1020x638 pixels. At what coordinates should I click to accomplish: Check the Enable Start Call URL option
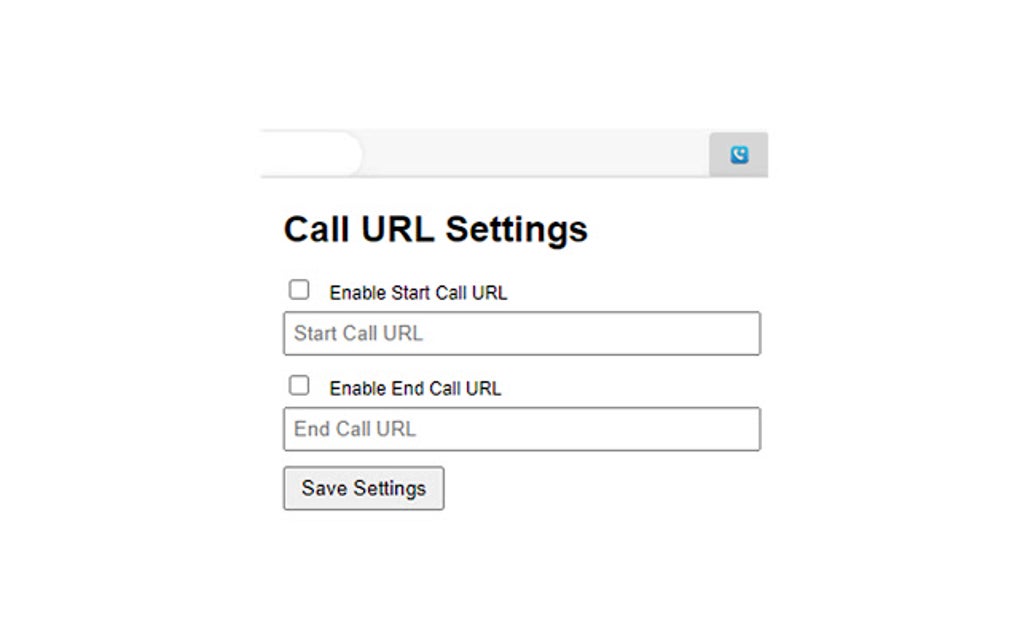pos(298,289)
